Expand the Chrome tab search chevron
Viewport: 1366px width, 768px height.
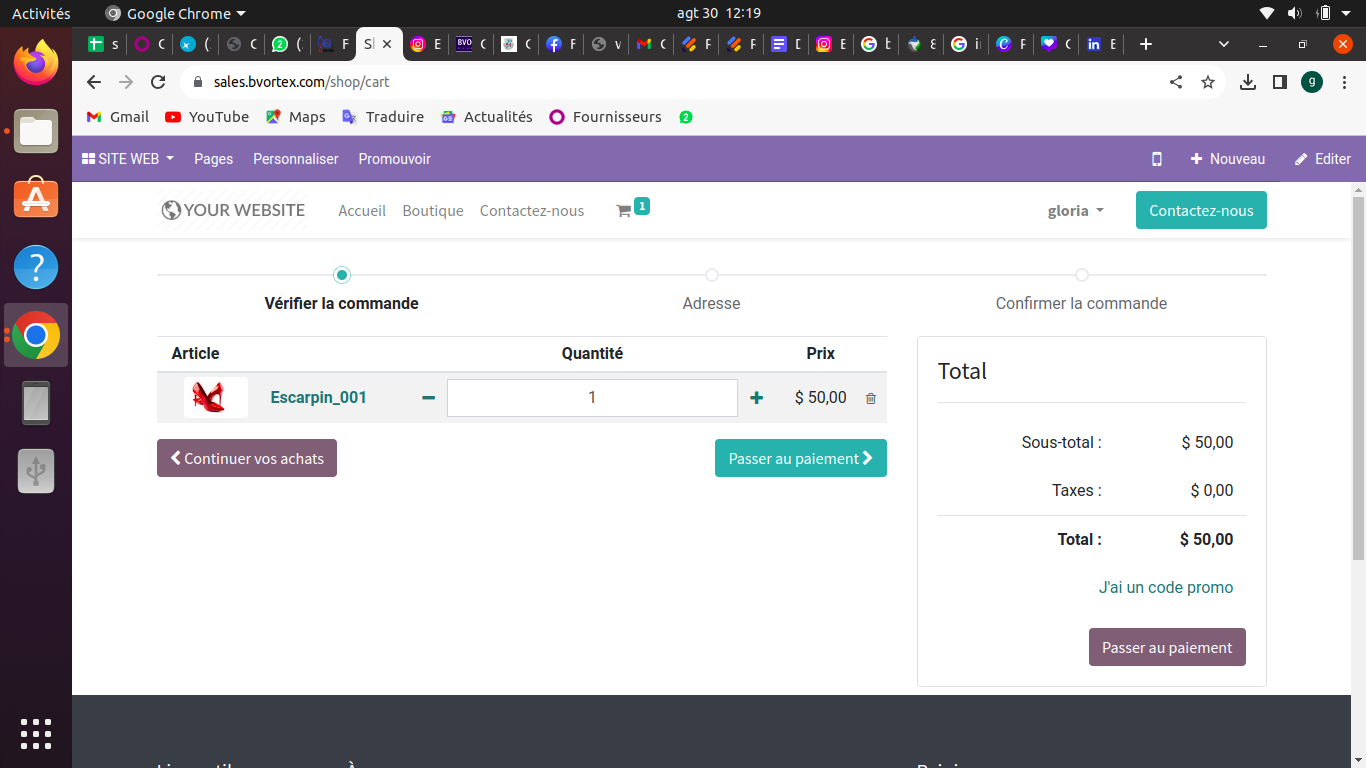[1224, 44]
